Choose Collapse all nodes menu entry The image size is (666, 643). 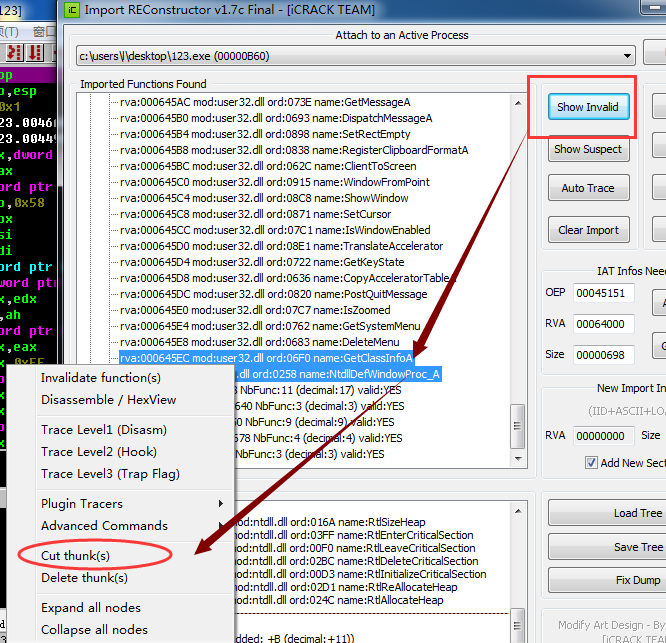(x=94, y=630)
